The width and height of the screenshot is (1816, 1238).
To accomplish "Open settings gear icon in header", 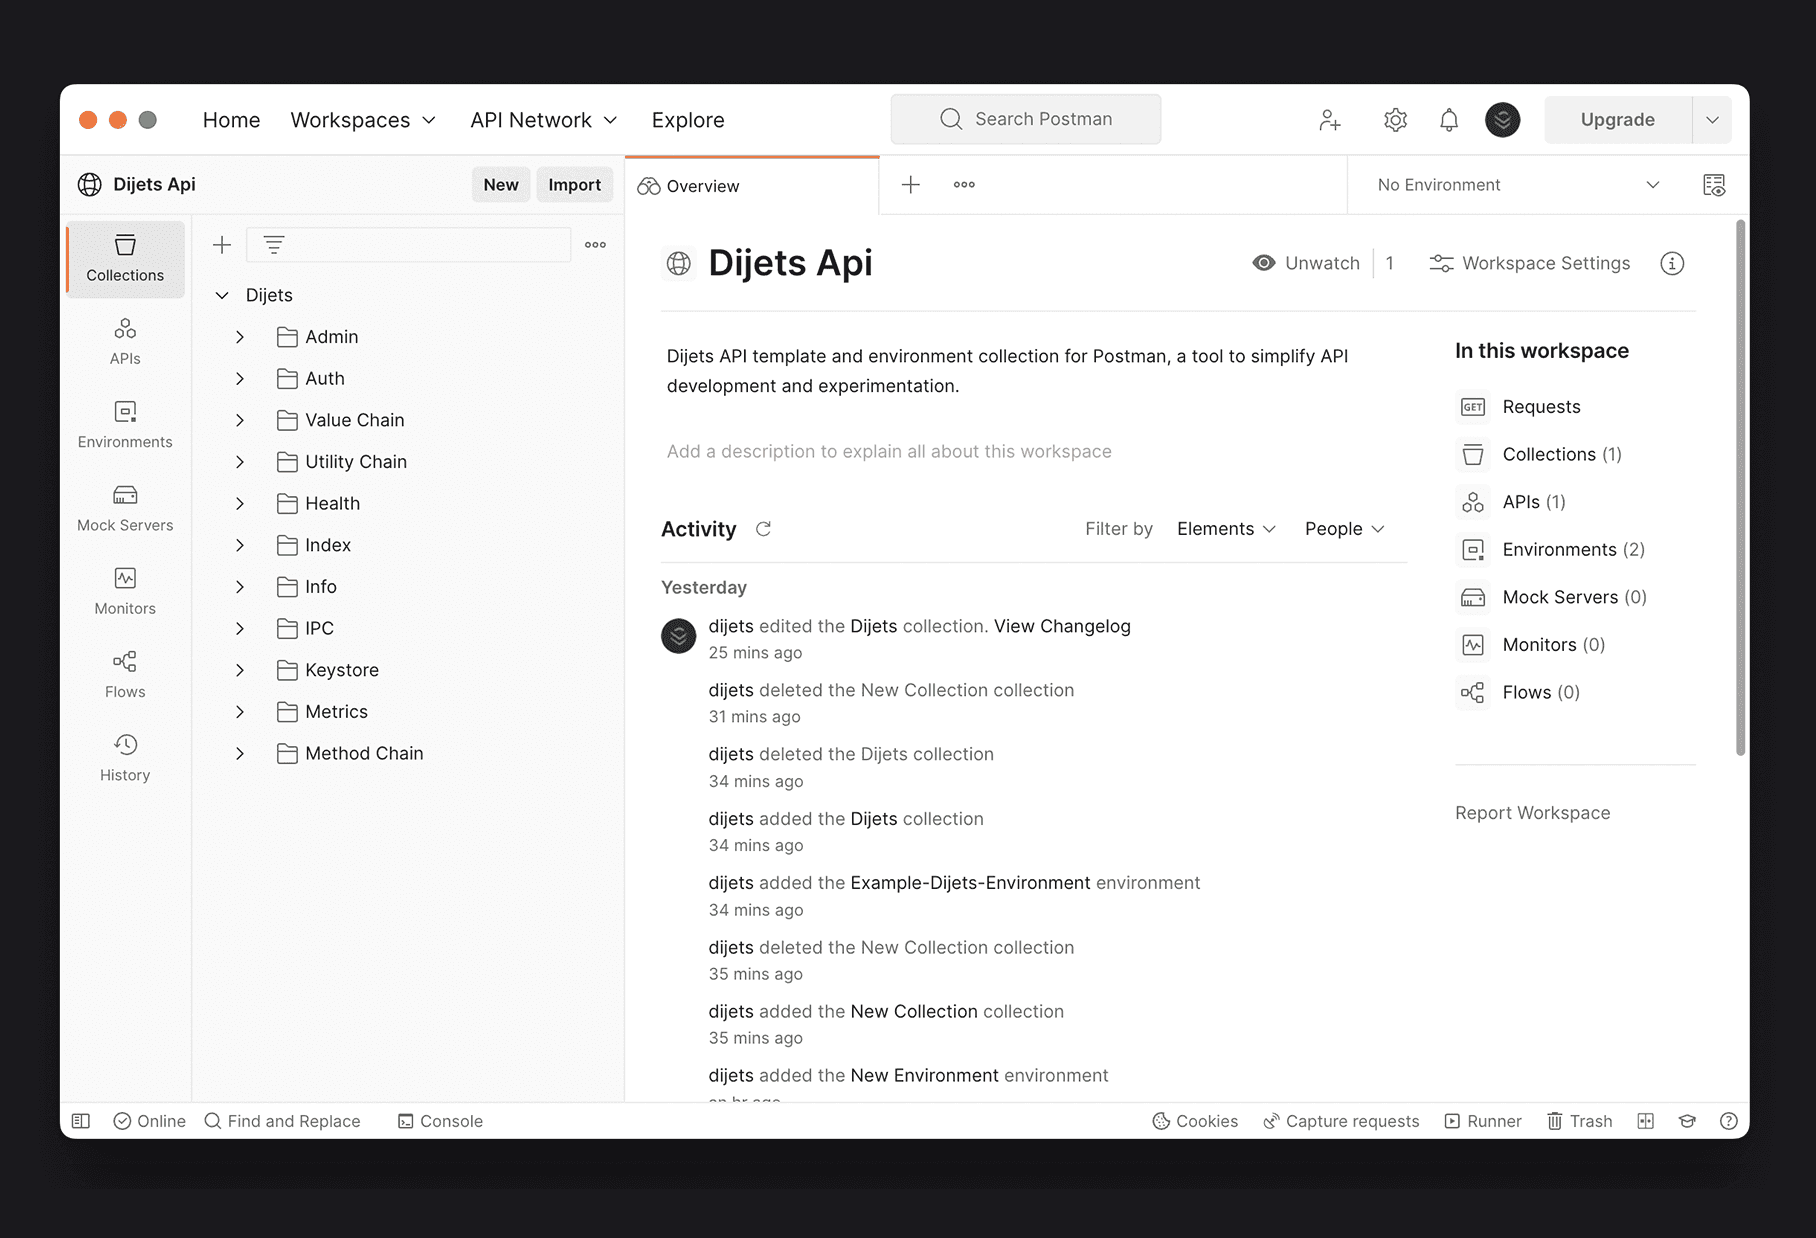I will coord(1395,120).
